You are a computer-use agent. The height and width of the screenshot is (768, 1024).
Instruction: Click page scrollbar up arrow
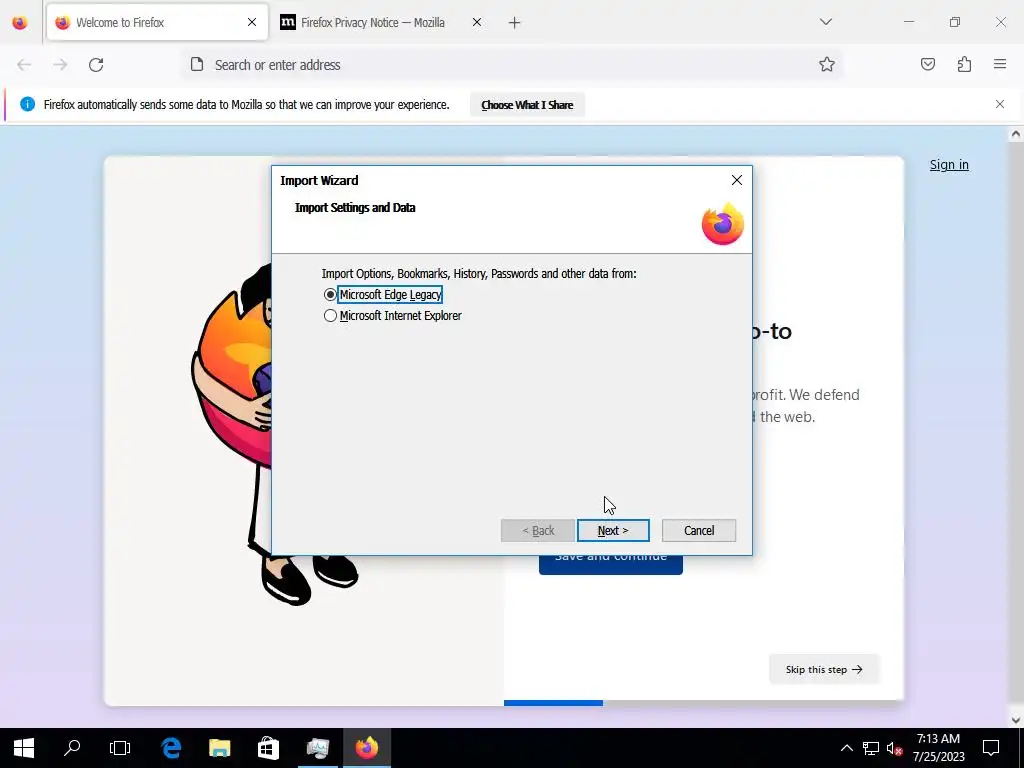1016,135
